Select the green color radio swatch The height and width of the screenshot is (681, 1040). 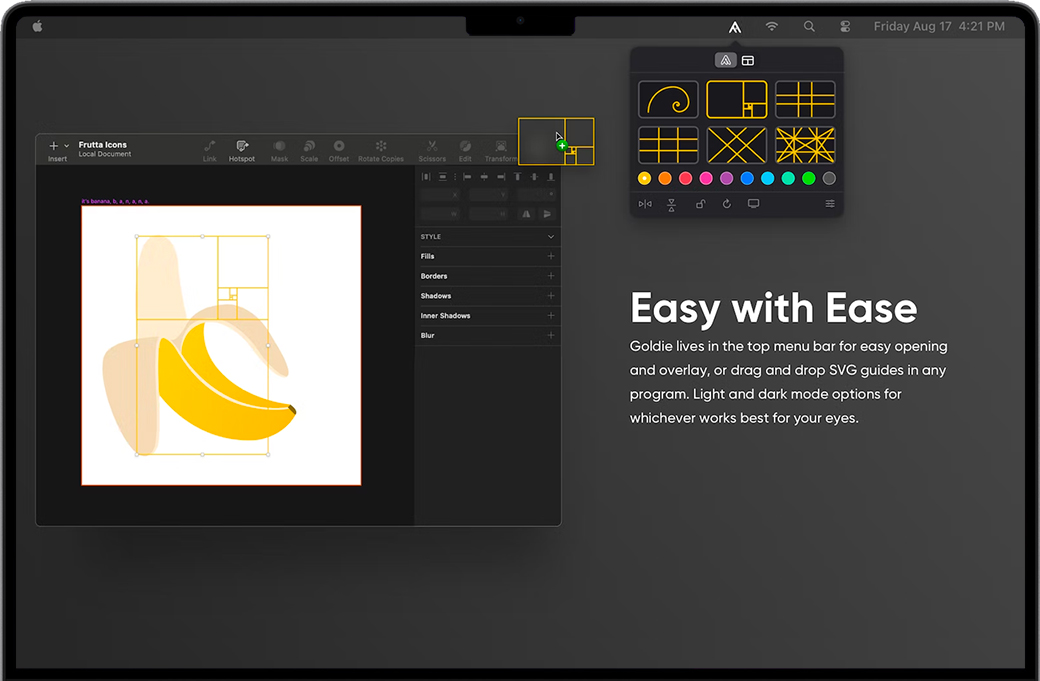tap(809, 179)
